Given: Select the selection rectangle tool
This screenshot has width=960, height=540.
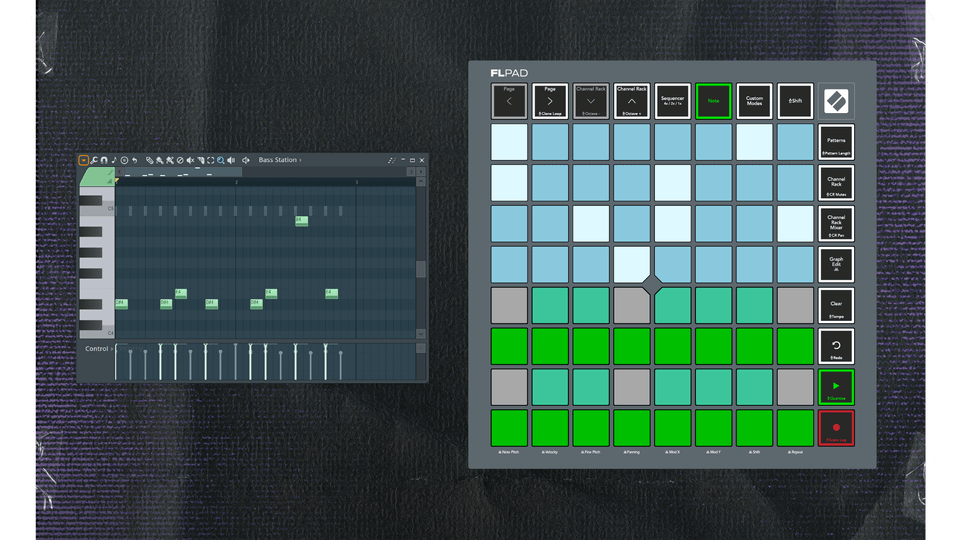Looking at the screenshot, I should point(211,160).
